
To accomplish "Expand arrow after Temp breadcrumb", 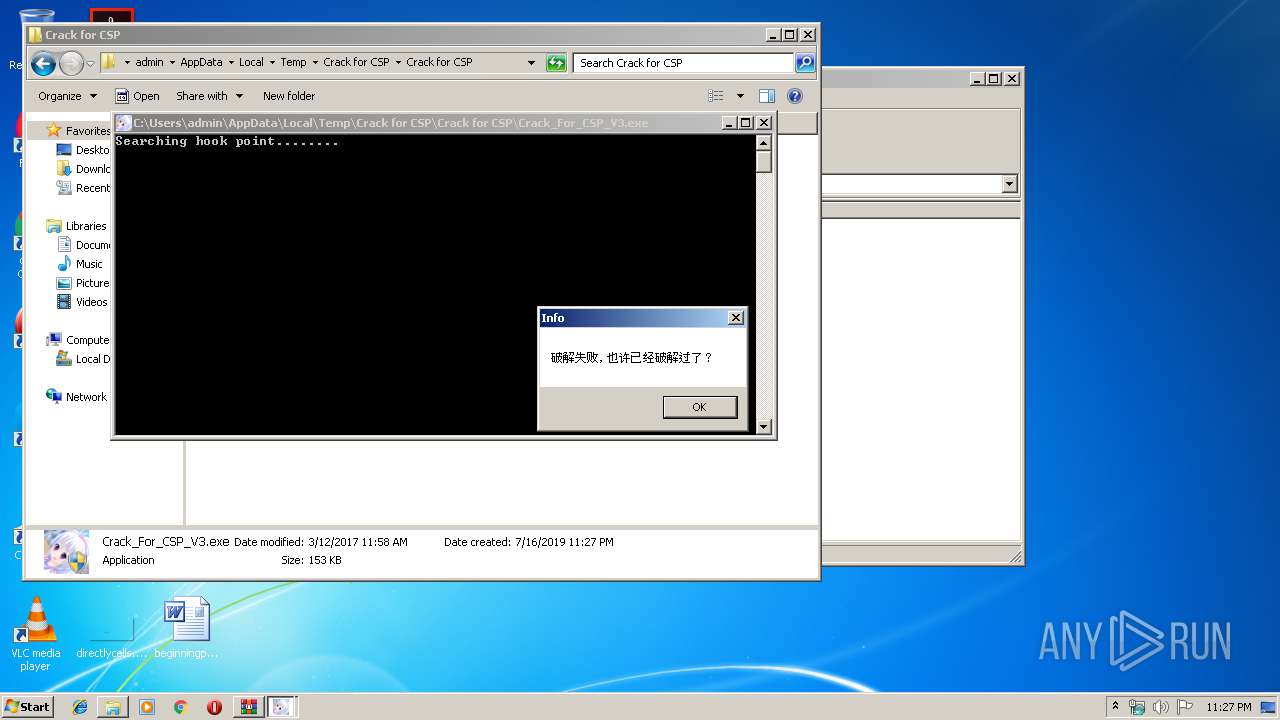I will pyautogui.click(x=314, y=62).
